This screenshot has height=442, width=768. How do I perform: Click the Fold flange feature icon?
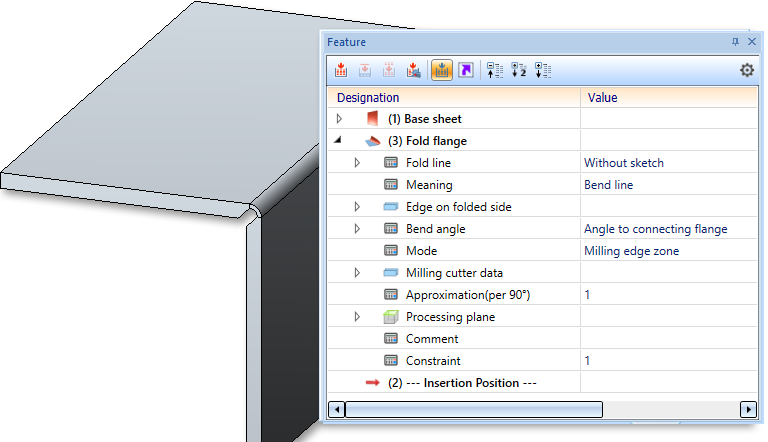tap(373, 141)
